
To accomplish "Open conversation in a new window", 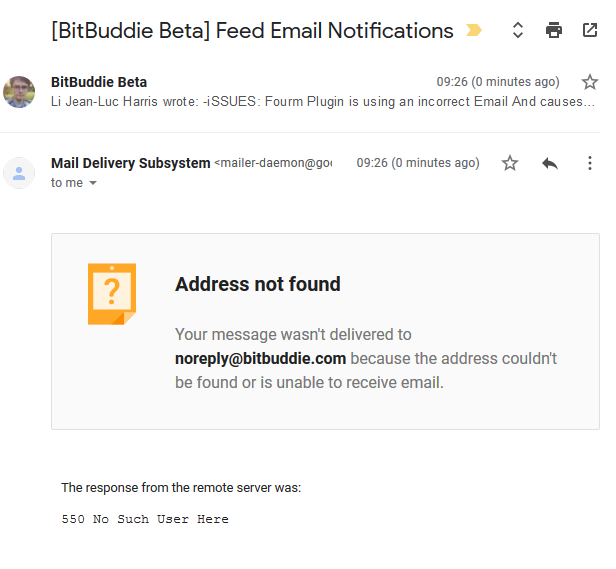I will click(590, 30).
